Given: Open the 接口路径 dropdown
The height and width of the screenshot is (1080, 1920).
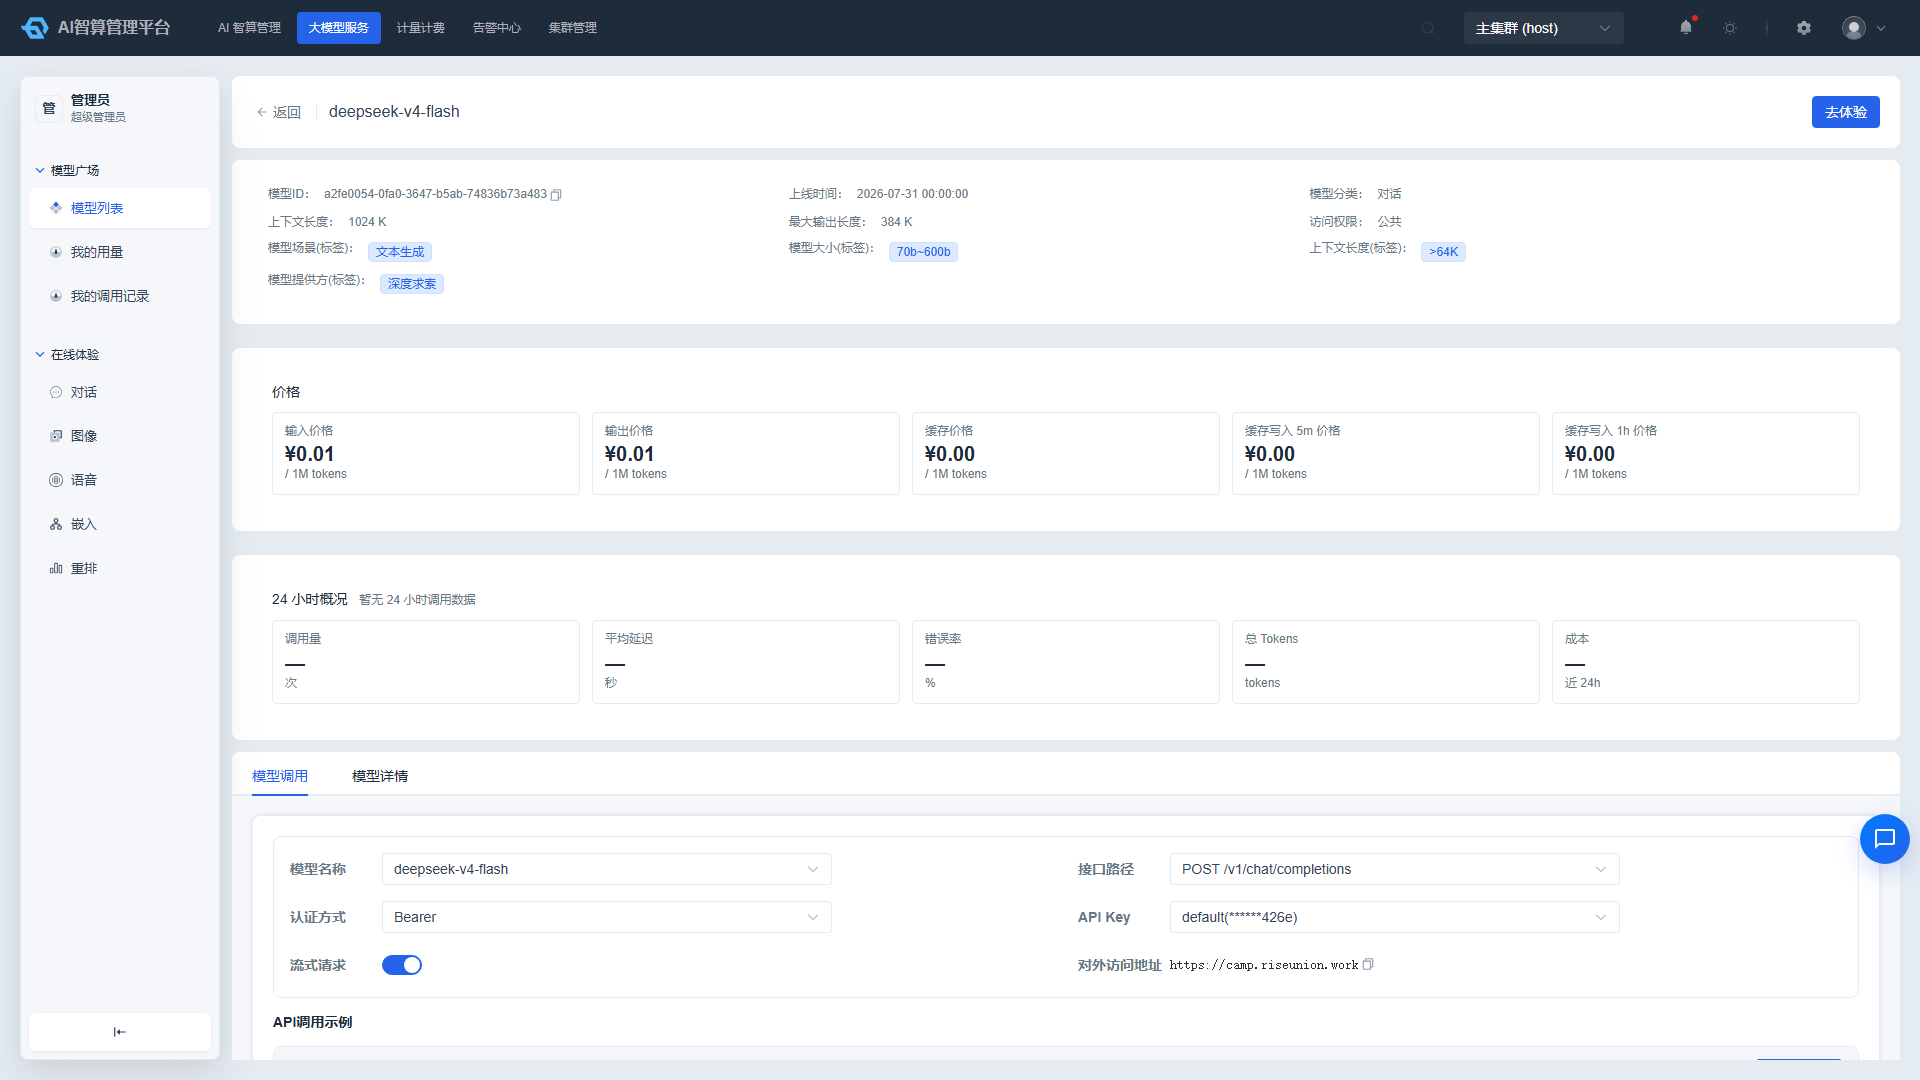Looking at the screenshot, I should [1394, 869].
